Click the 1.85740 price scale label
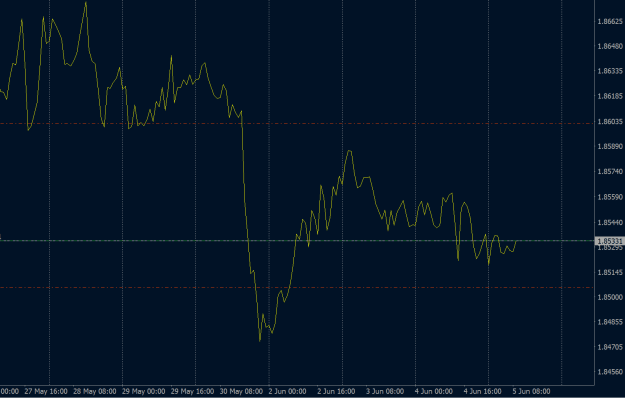 coord(610,172)
